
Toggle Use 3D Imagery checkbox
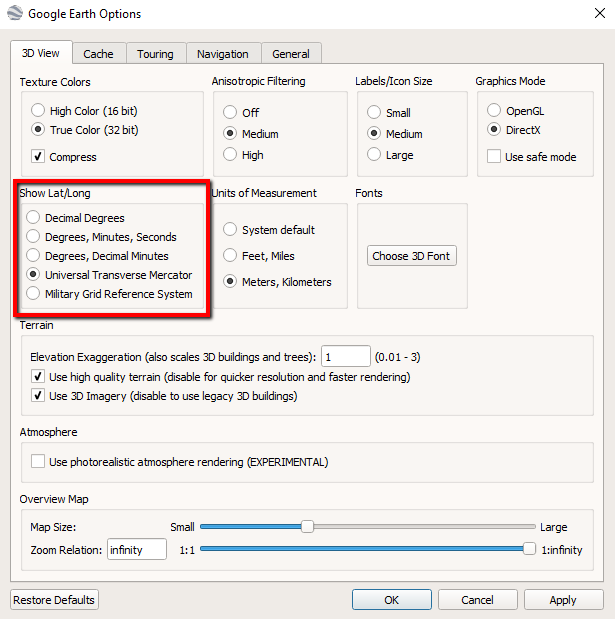(38, 396)
